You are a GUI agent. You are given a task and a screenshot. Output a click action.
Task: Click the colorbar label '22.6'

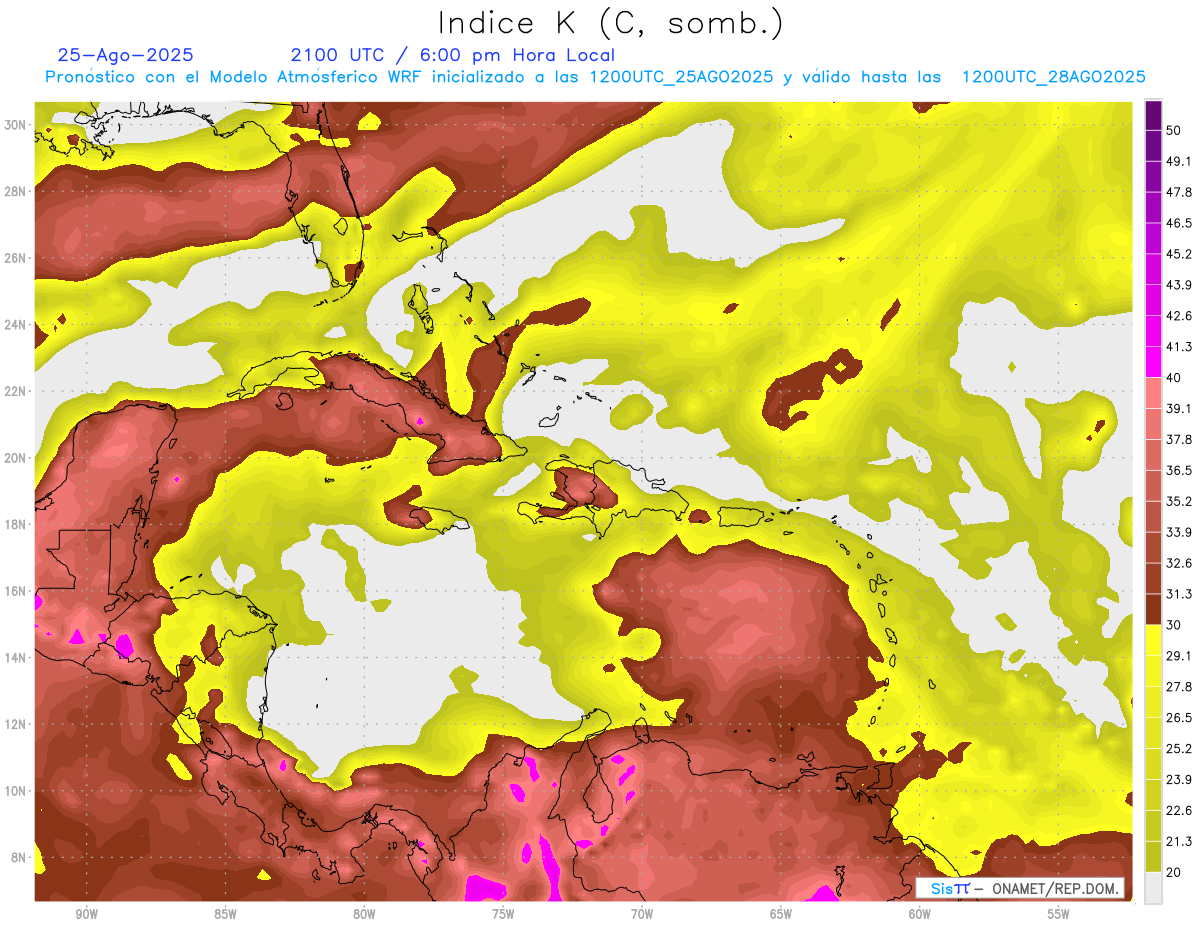(x=1178, y=810)
